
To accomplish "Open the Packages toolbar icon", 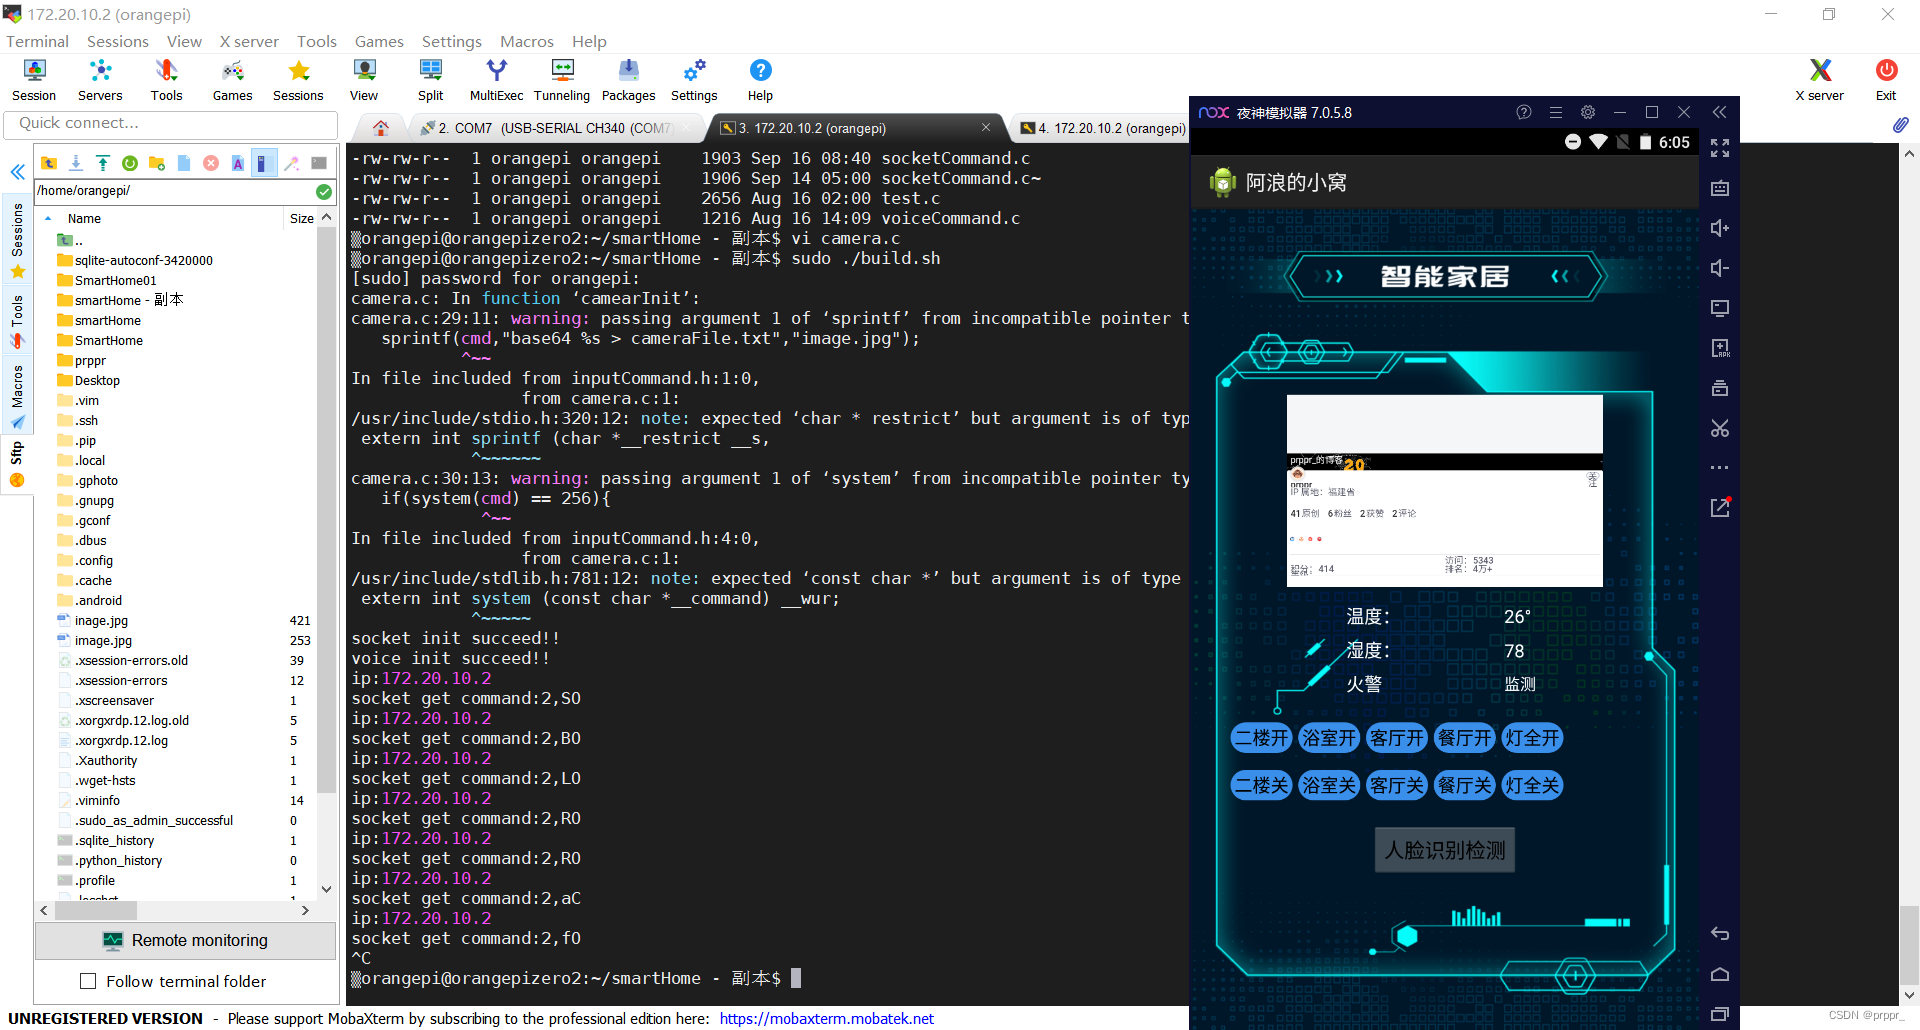I will click(628, 80).
